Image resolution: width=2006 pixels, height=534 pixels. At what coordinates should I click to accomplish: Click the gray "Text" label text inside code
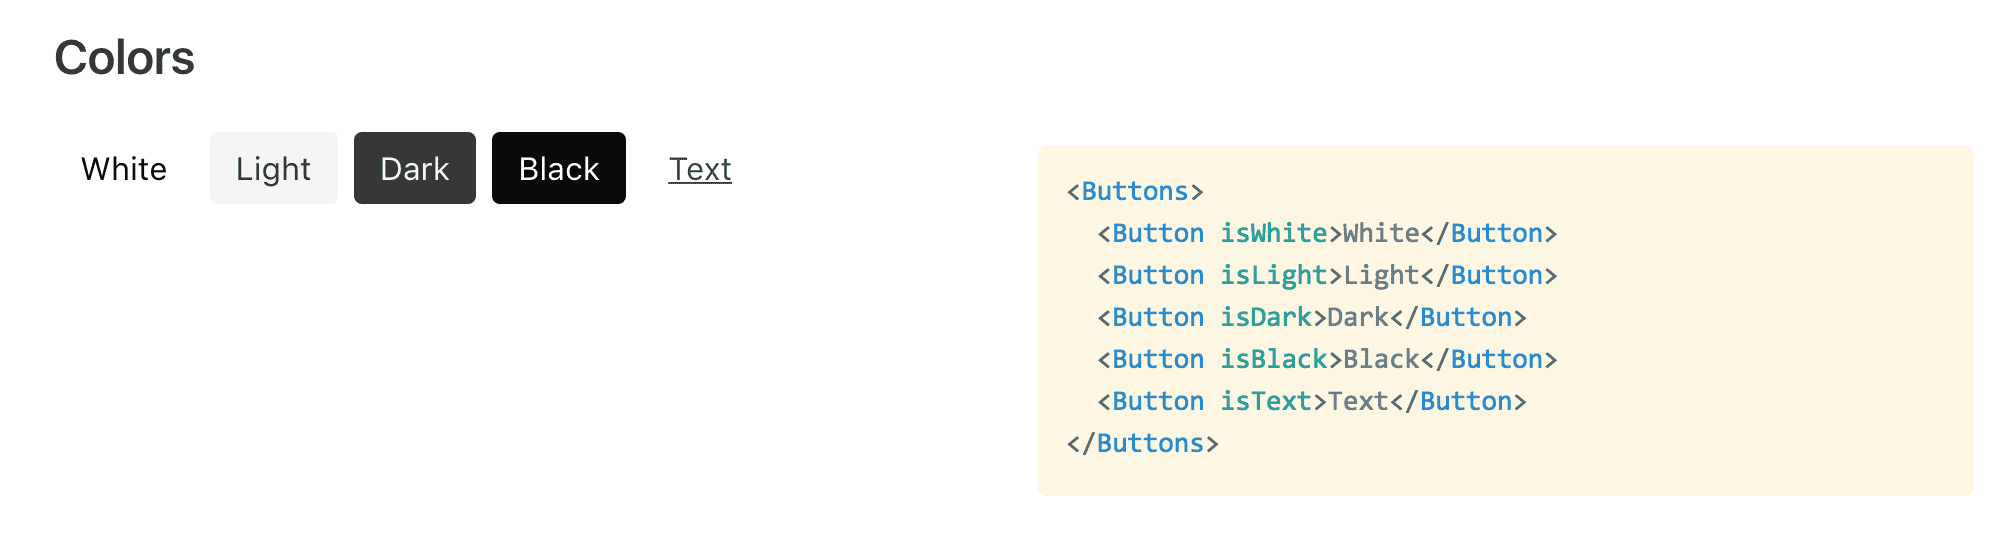(1358, 401)
